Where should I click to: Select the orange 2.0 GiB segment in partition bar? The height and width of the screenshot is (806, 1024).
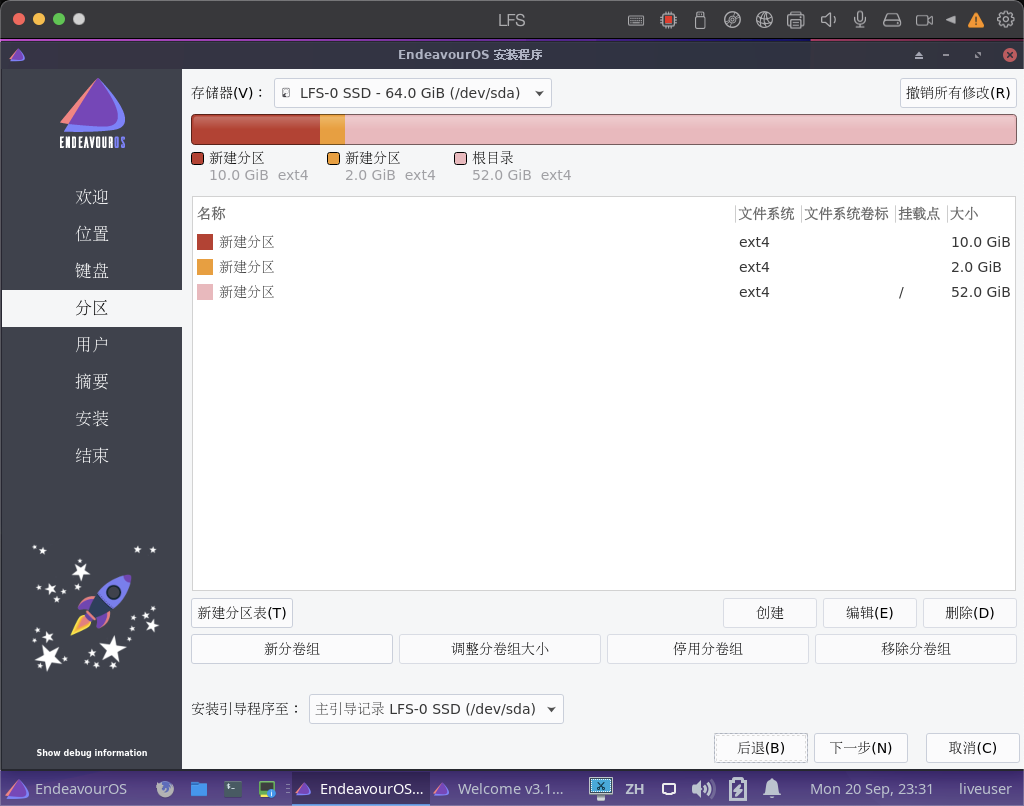click(x=332, y=129)
